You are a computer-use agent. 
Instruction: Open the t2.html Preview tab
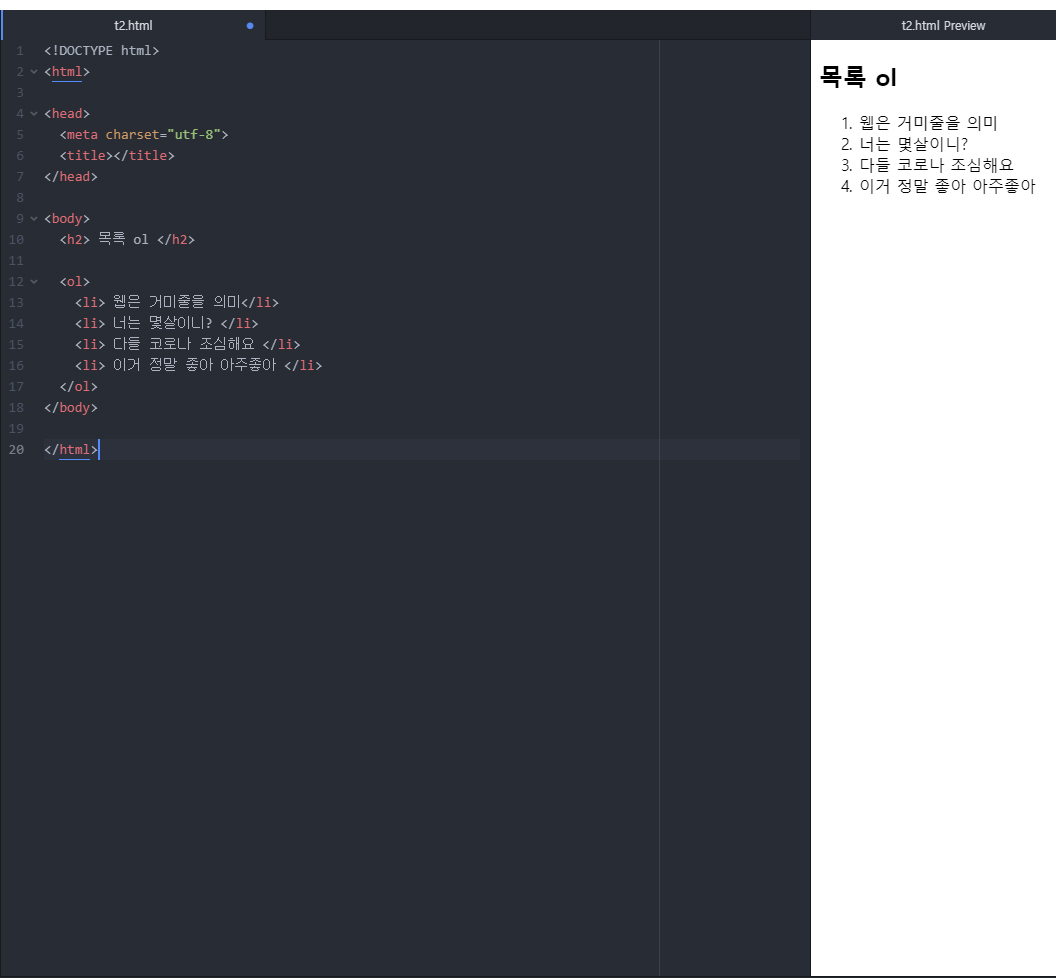943,26
